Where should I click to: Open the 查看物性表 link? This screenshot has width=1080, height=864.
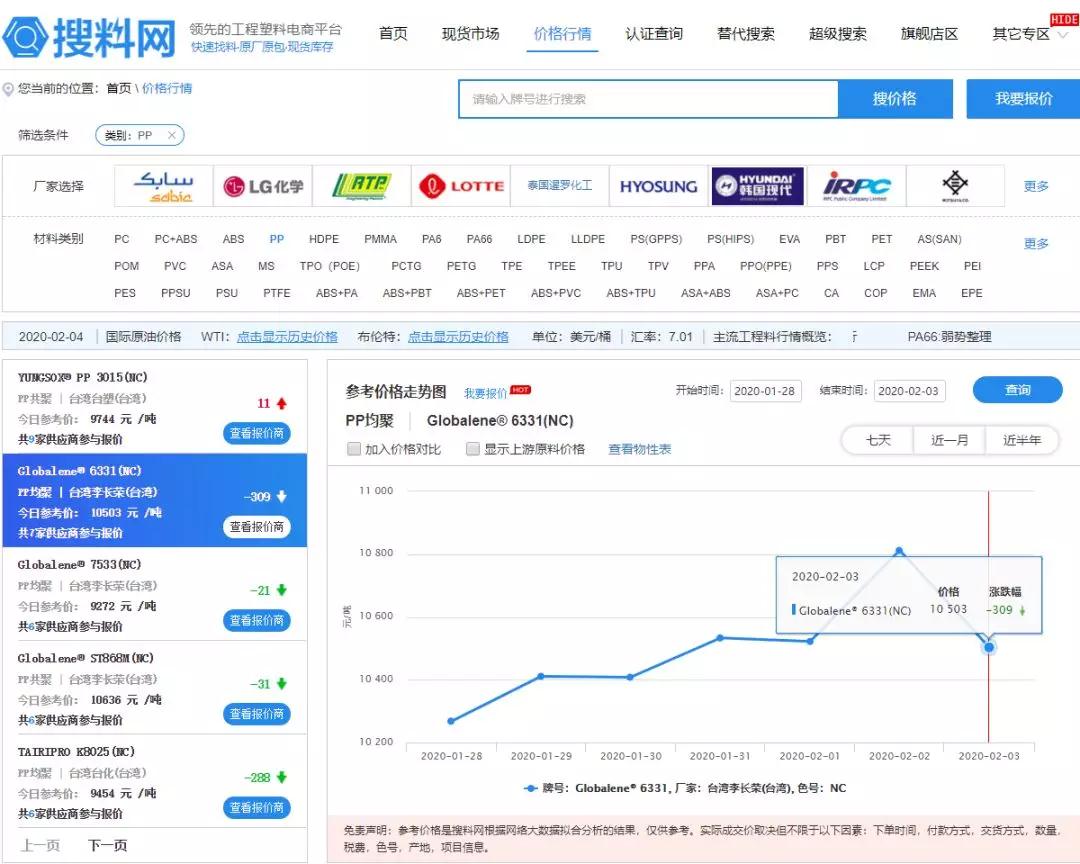[639, 450]
